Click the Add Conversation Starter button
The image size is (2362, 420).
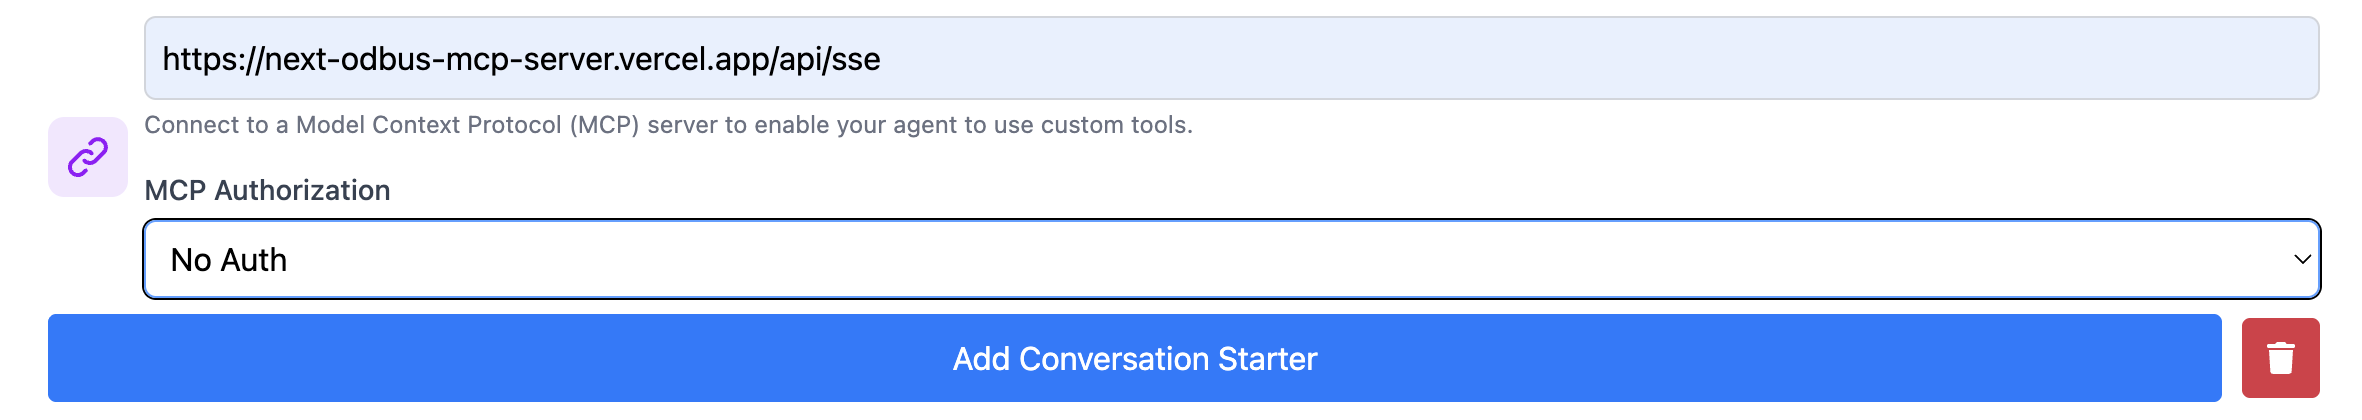1134,358
